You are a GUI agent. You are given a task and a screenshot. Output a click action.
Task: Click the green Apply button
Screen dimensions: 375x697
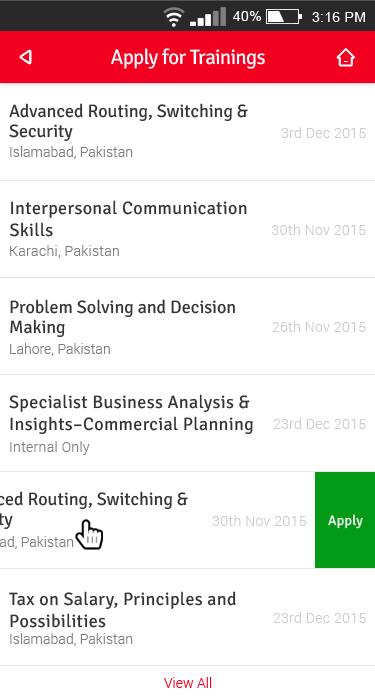pyautogui.click(x=345, y=520)
